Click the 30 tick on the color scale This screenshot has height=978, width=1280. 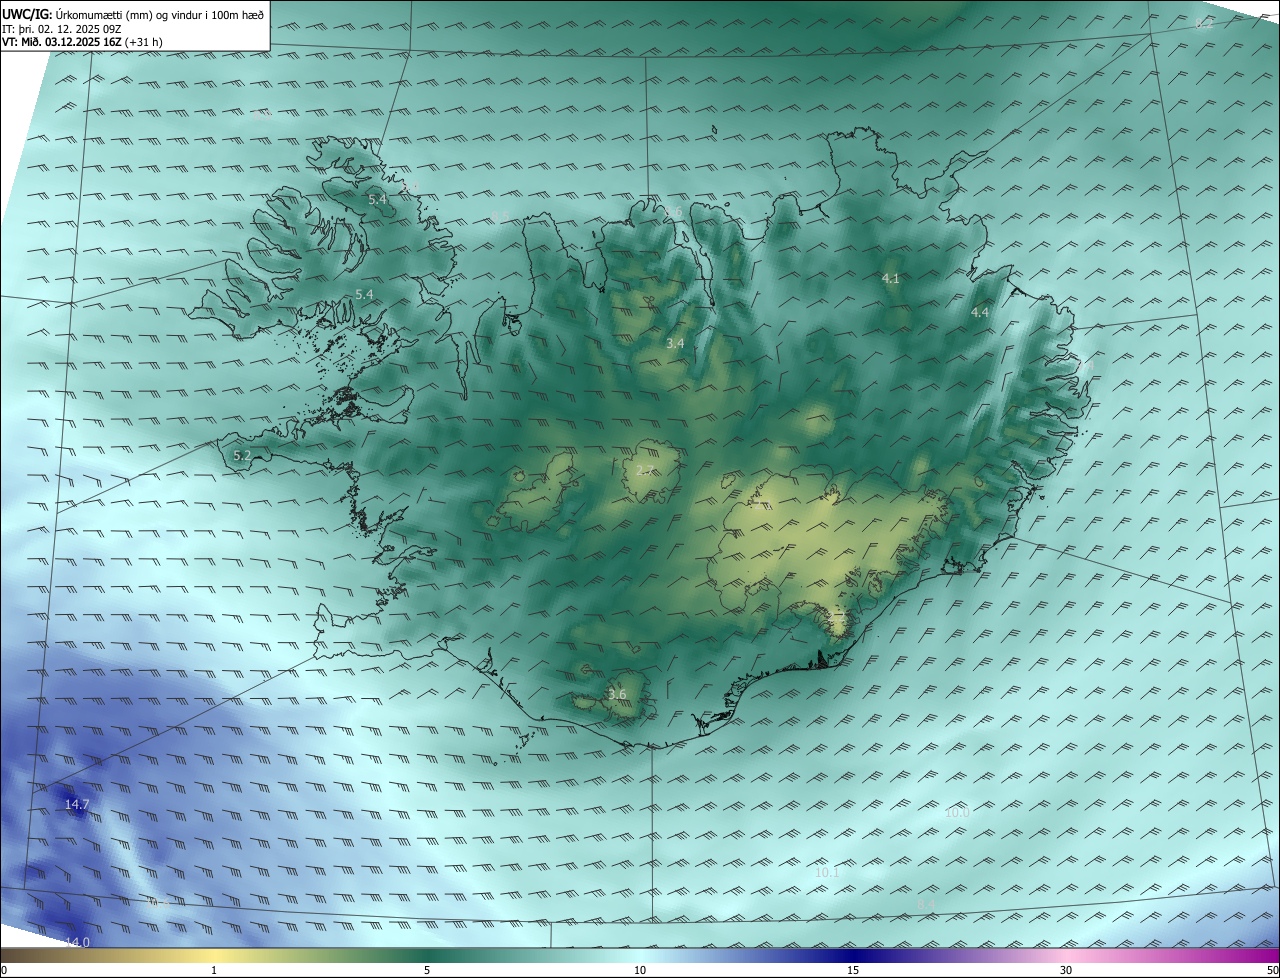point(1066,970)
